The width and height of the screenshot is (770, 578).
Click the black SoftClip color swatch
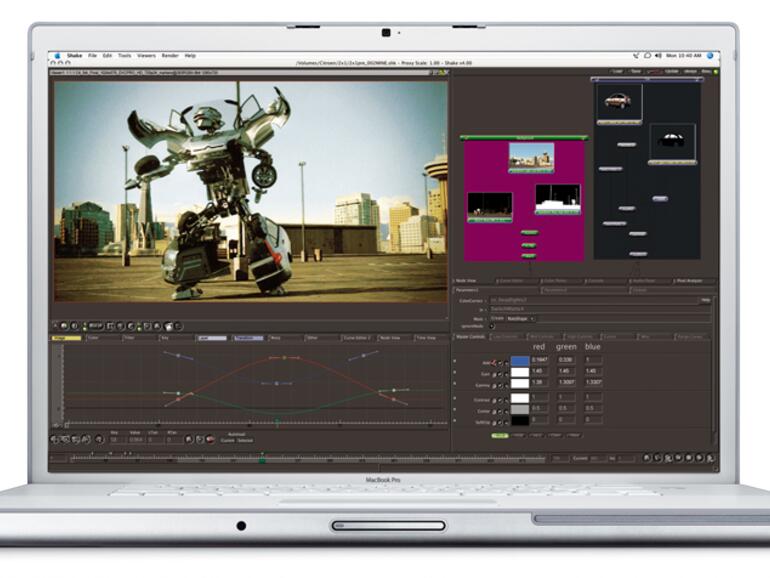(x=520, y=420)
